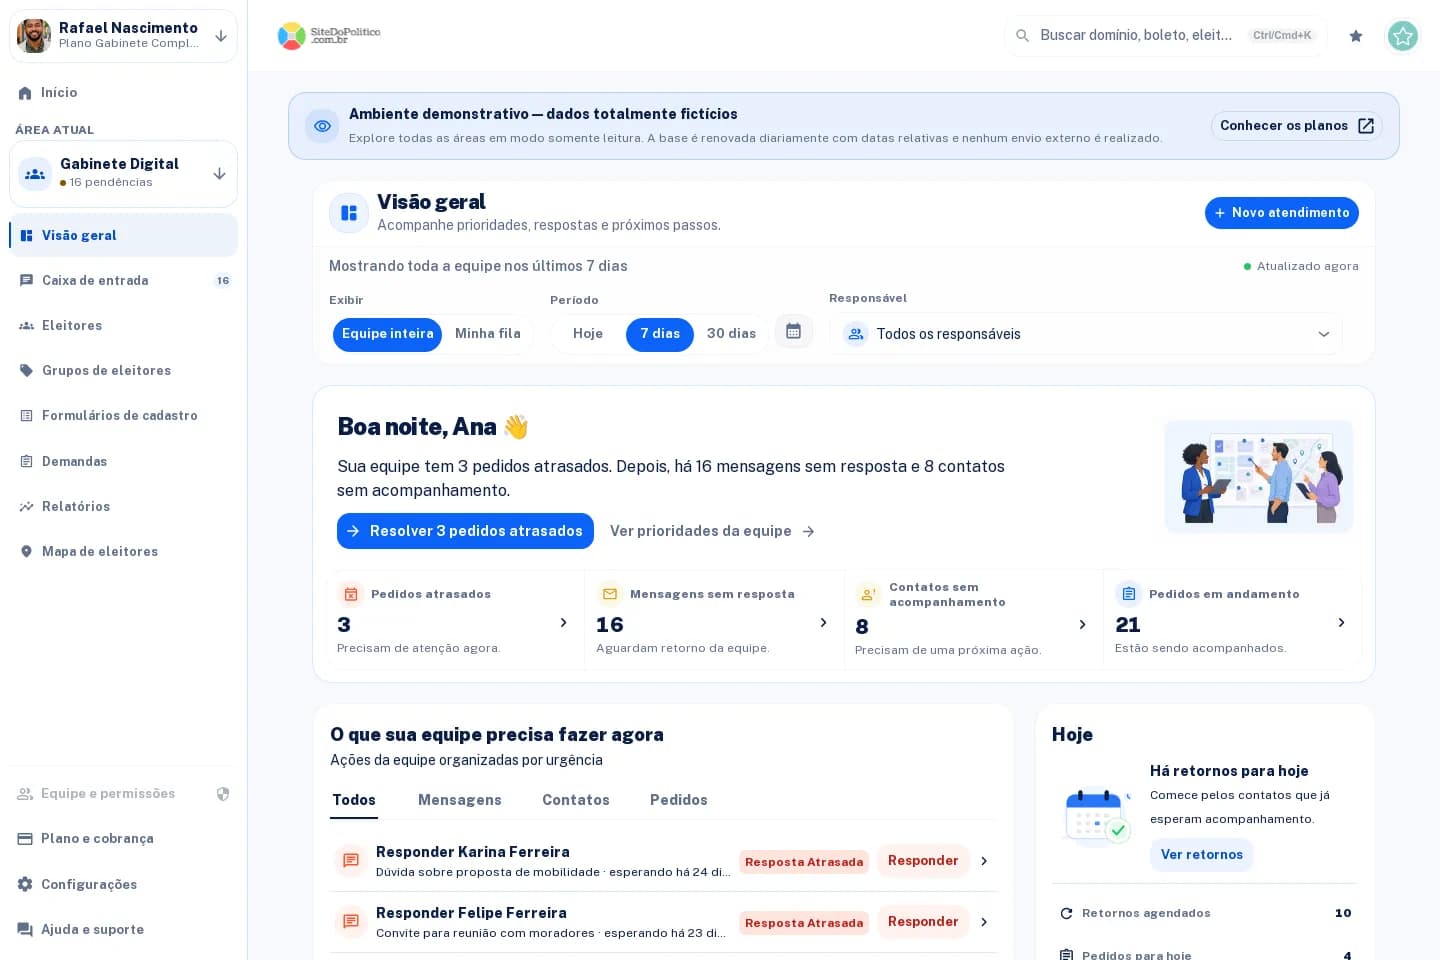The width and height of the screenshot is (1440, 960).
Task: Open Eleitores page
Action: [124, 326]
